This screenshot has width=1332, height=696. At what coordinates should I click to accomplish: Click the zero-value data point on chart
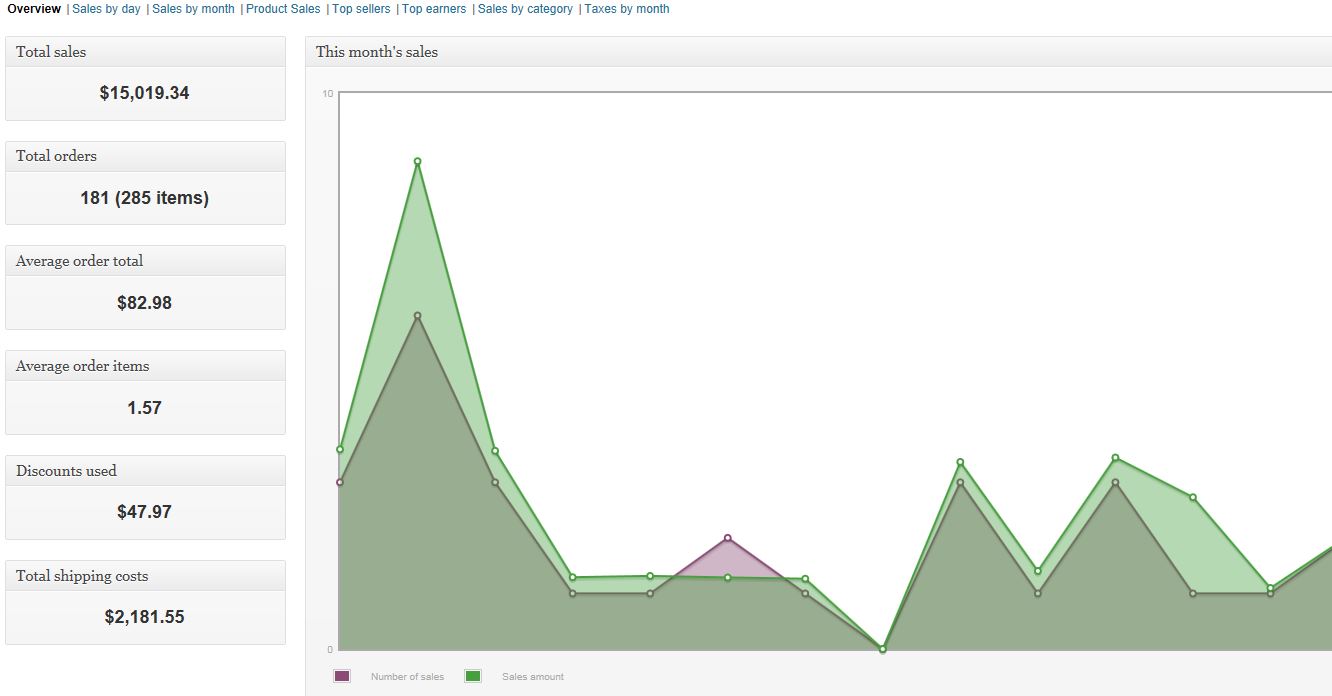coord(882,649)
